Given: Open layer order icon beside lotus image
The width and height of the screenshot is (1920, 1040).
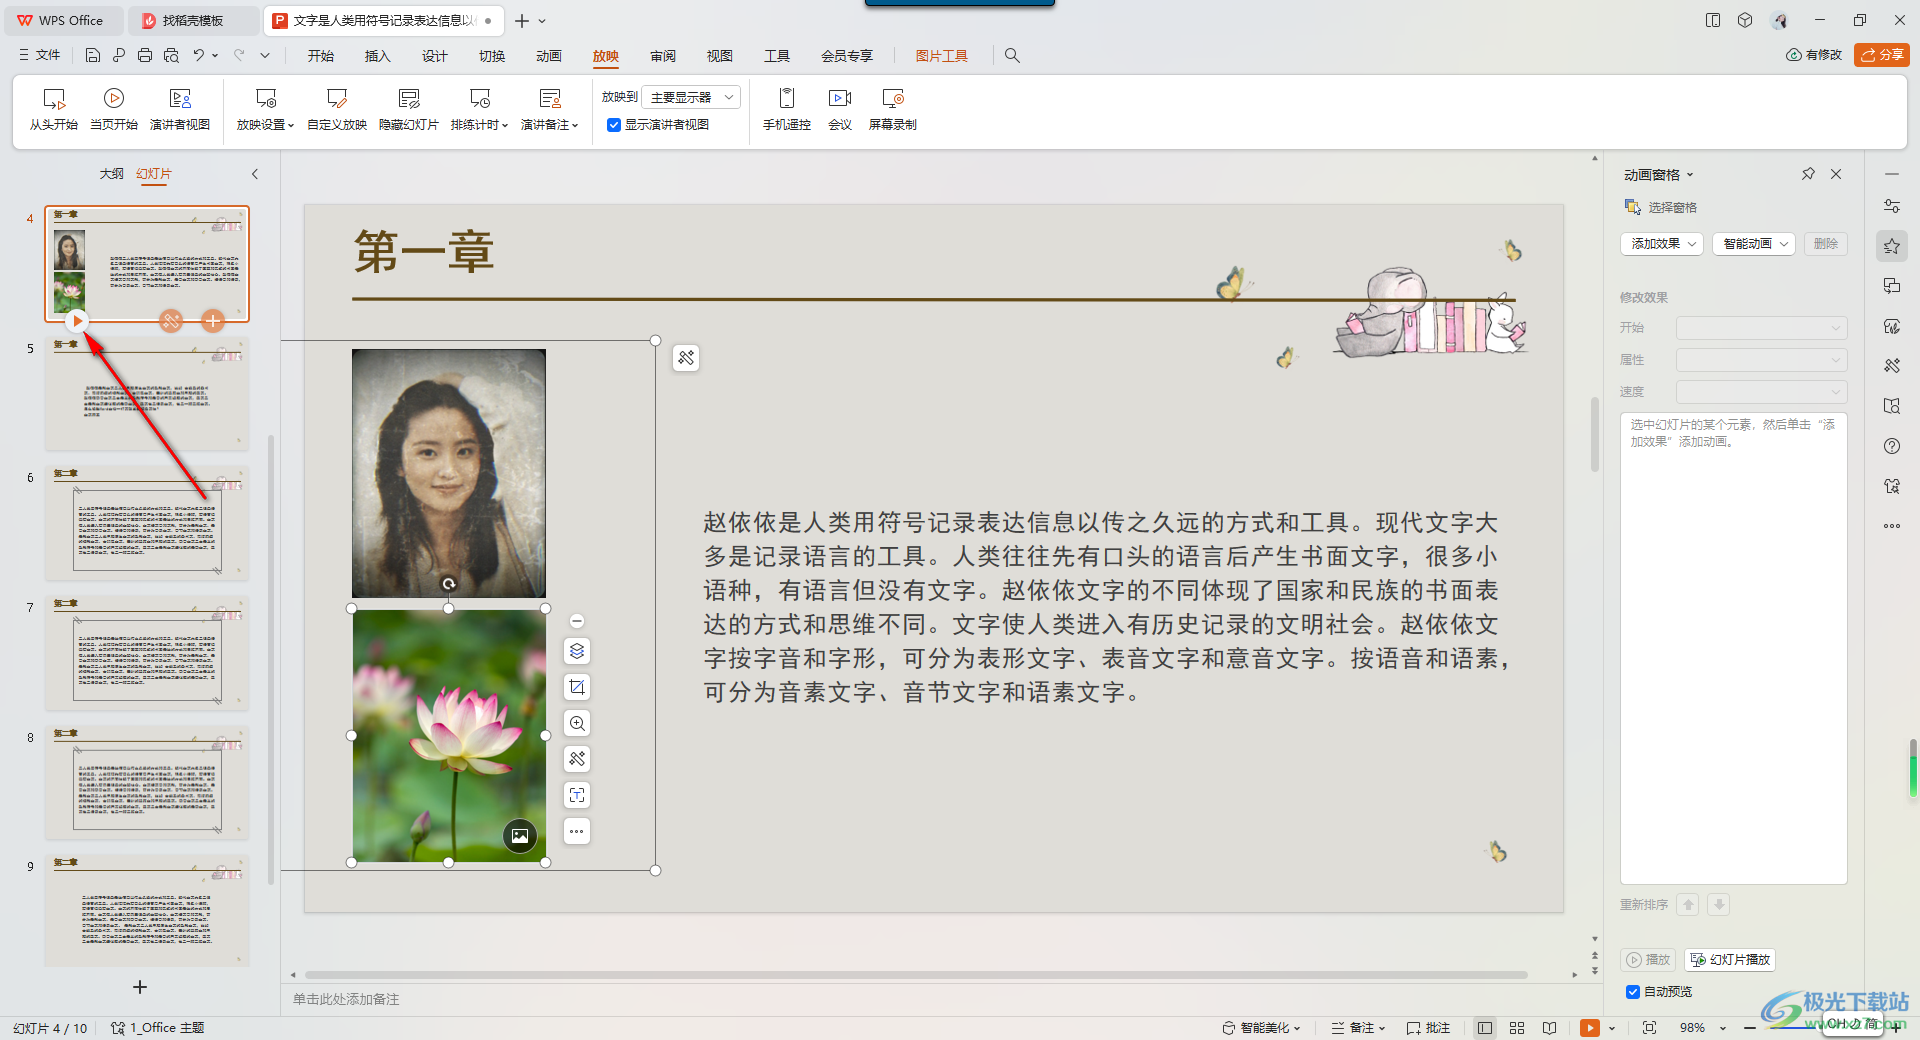Looking at the screenshot, I should point(577,651).
